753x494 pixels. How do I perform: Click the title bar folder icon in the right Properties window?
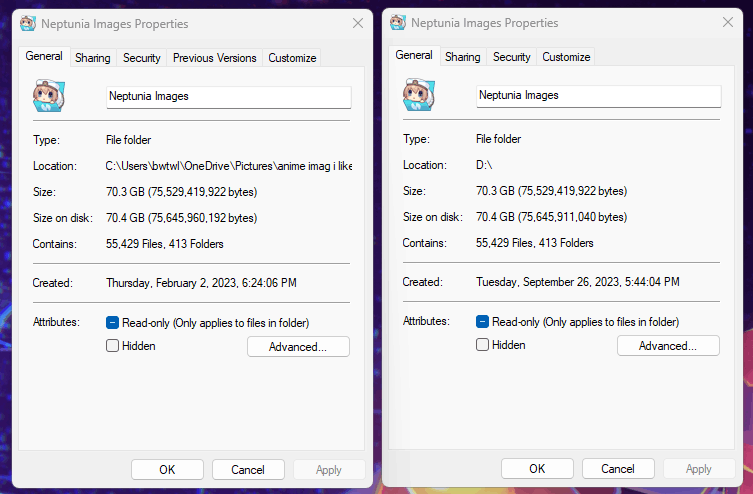tap(398, 23)
